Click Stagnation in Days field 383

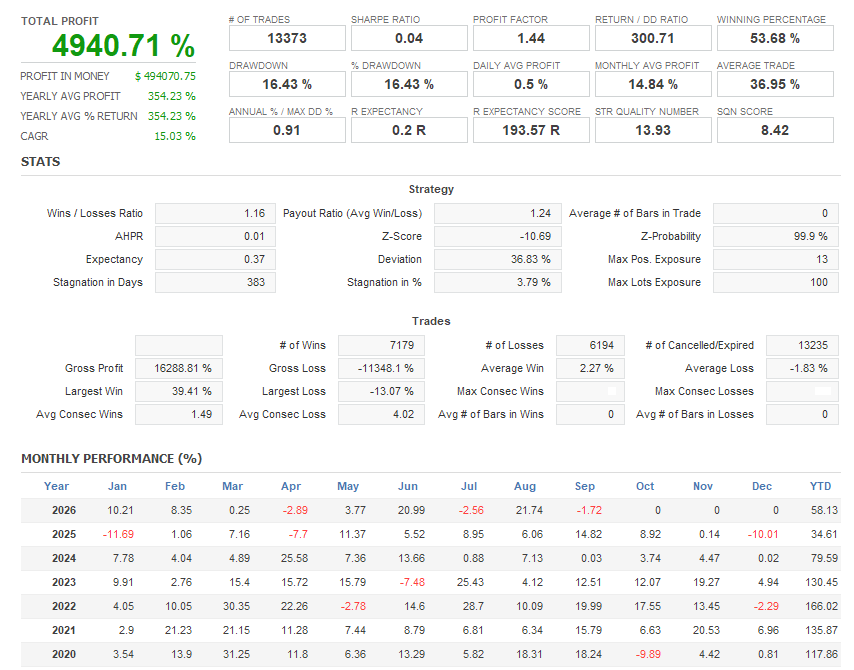(215, 282)
